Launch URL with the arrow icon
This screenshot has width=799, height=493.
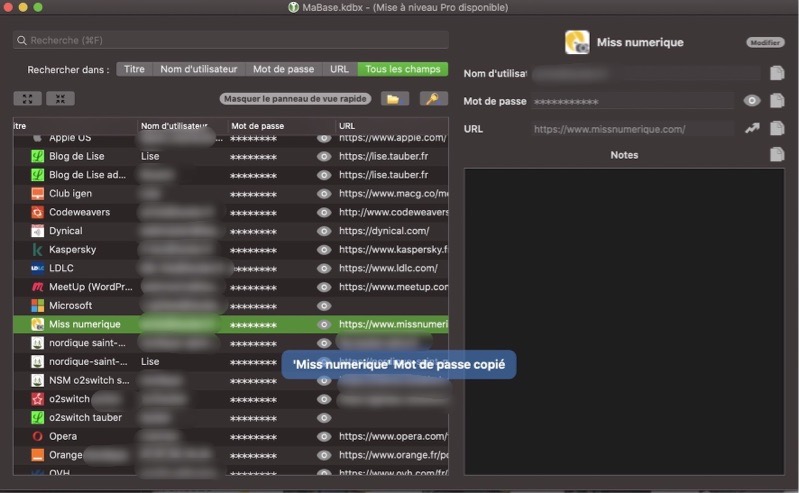(x=752, y=129)
